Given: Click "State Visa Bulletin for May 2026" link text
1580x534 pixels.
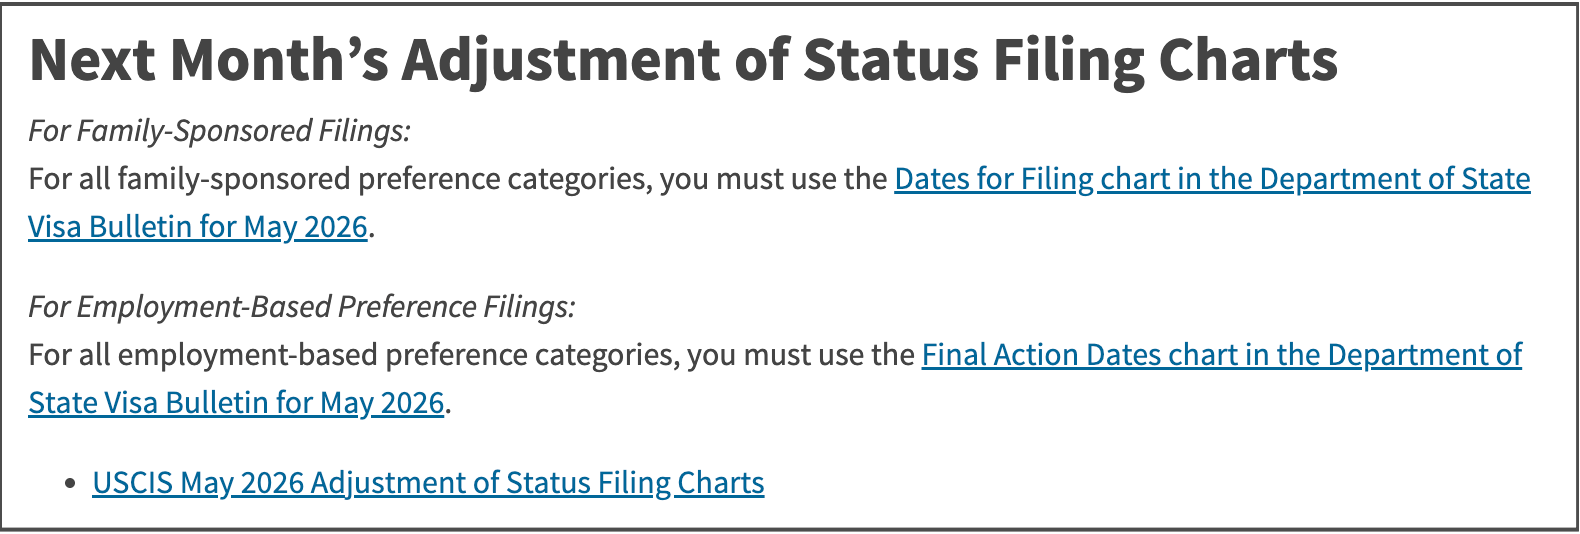Looking at the screenshot, I should coord(236,403).
